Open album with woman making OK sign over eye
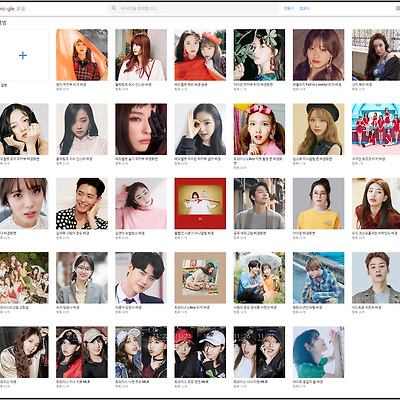400x400 pixels. 200,129
